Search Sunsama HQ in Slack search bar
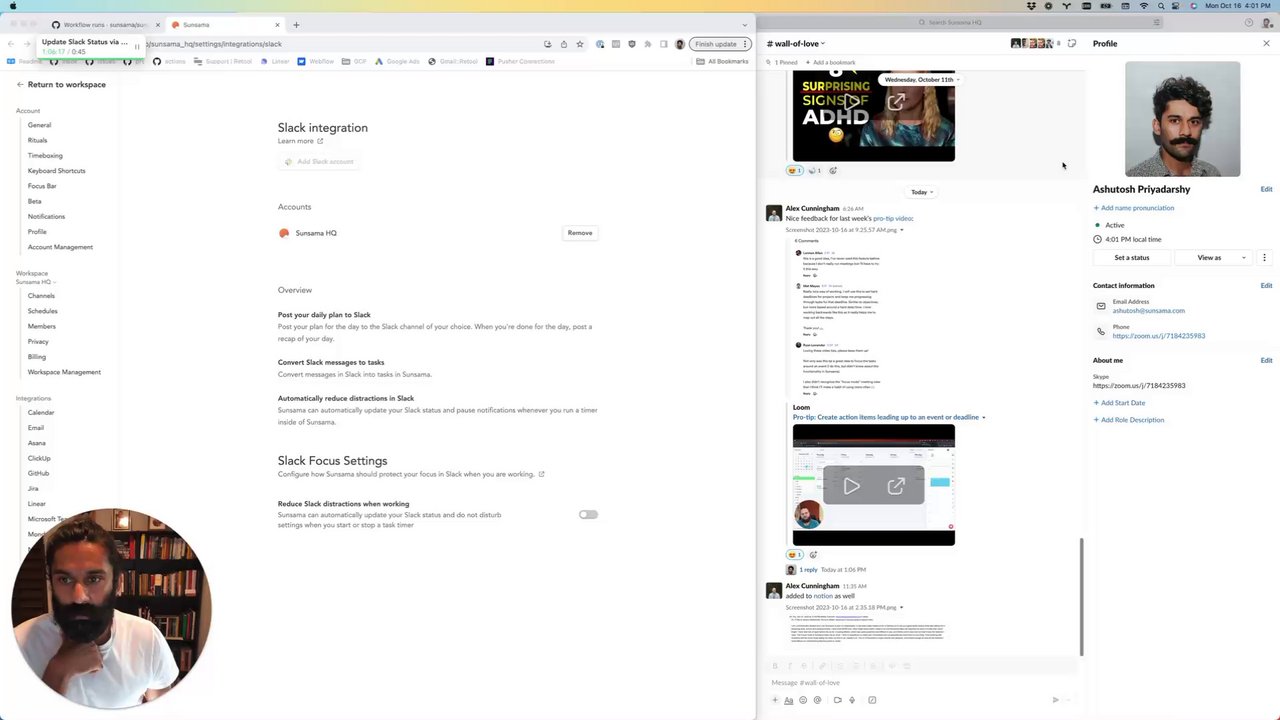 click(x=1040, y=22)
